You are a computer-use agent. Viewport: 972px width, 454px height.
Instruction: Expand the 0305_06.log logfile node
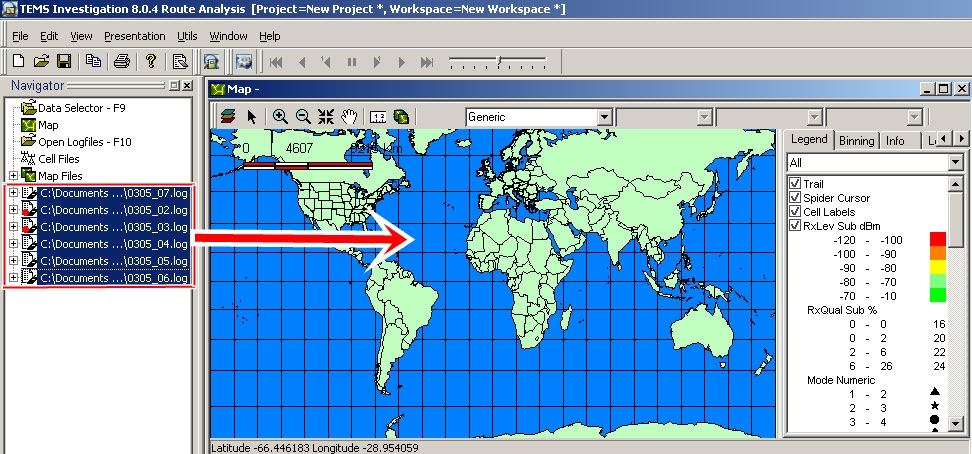(x=14, y=278)
